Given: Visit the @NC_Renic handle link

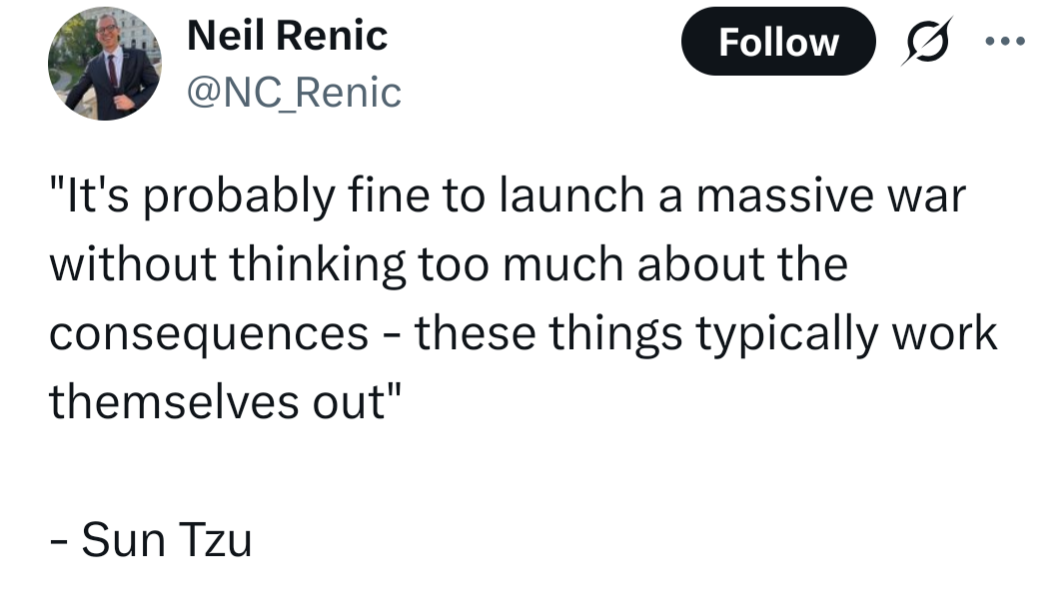Looking at the screenshot, I should [294, 93].
